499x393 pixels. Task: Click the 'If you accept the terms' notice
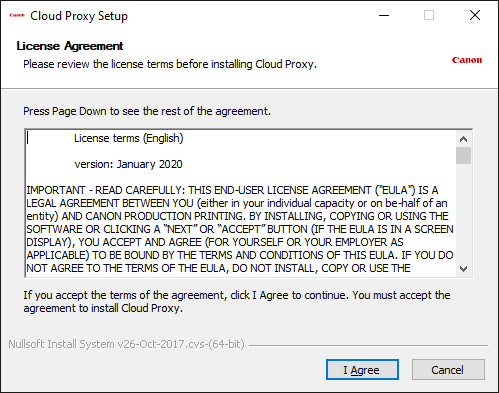(237, 302)
